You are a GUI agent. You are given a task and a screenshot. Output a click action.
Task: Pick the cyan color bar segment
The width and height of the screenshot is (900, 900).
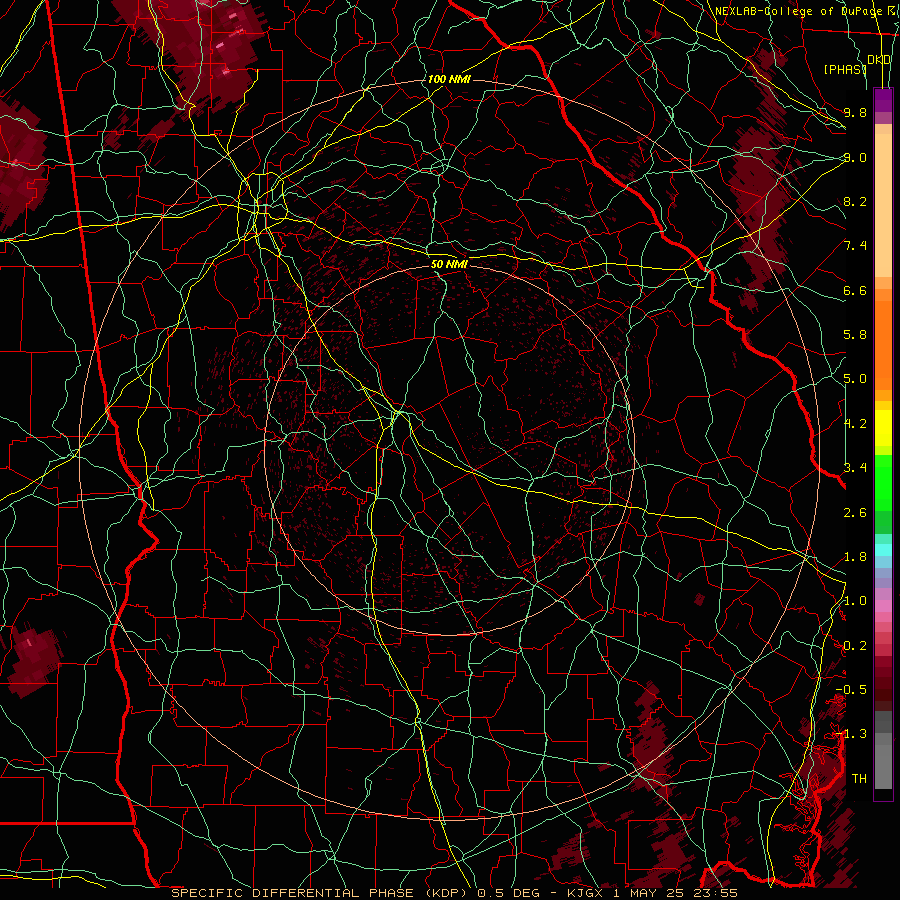[883, 549]
